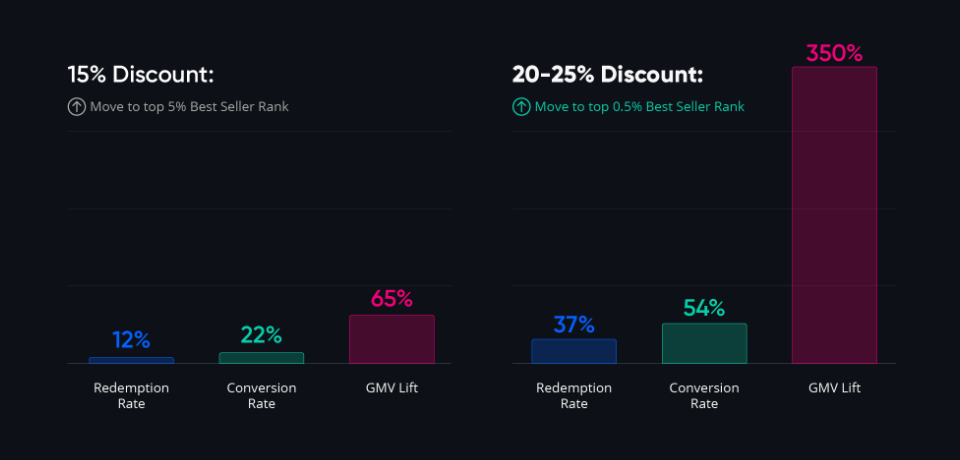The image size is (960, 460).
Task: Click 'Move to top 5% Best Seller Rank' text
Action: [x=189, y=107]
